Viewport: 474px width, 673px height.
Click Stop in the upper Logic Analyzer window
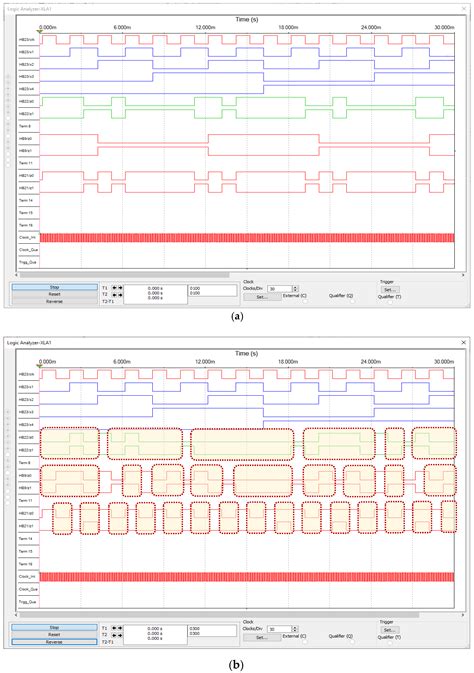tap(55, 287)
